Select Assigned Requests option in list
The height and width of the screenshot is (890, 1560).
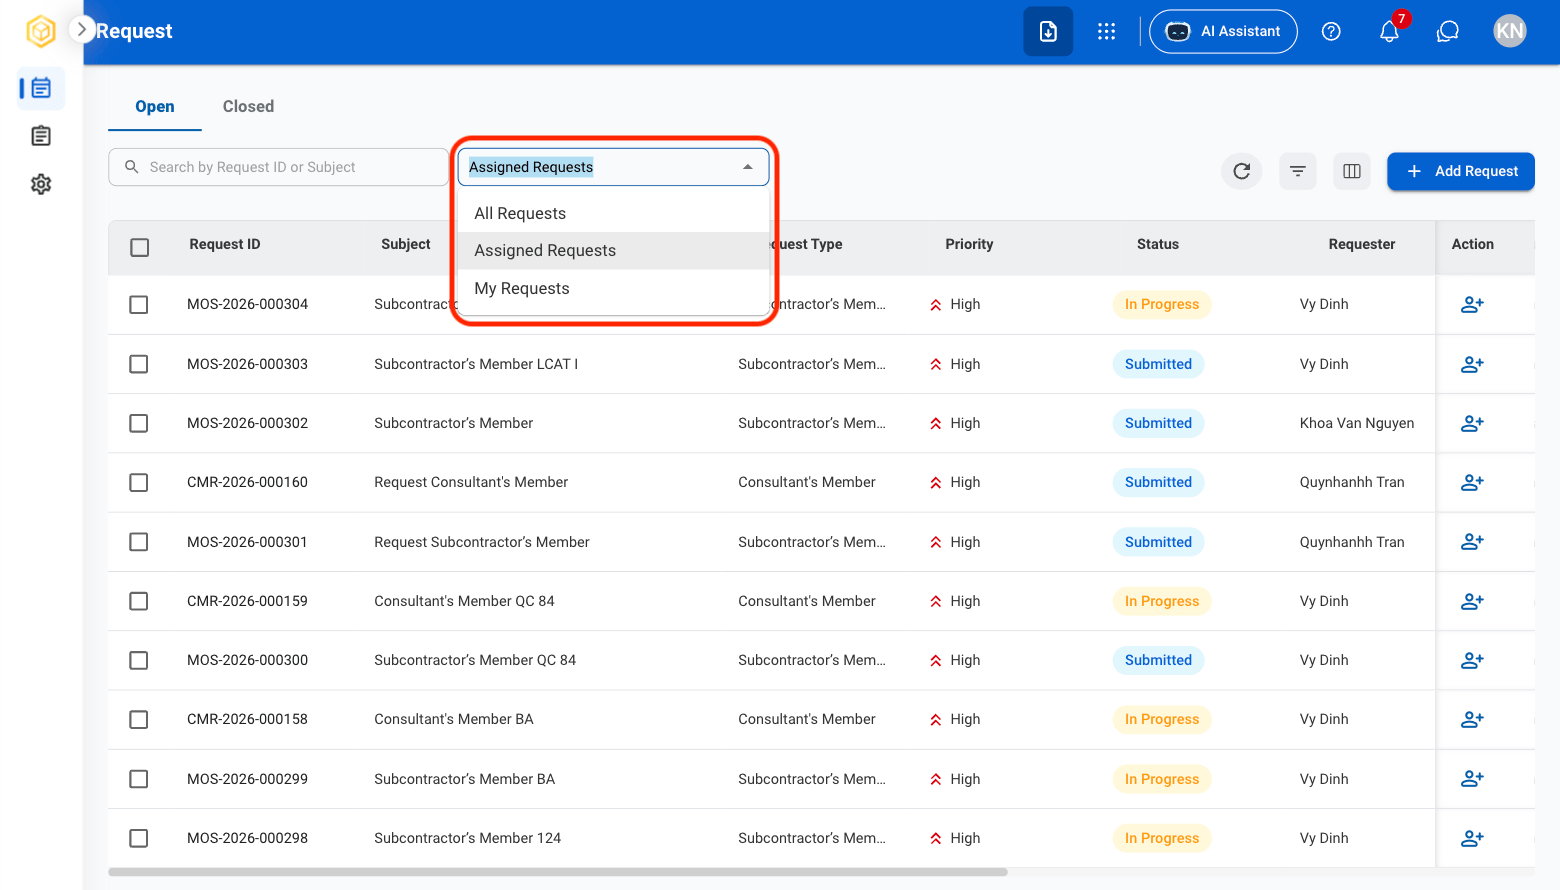coord(613,251)
